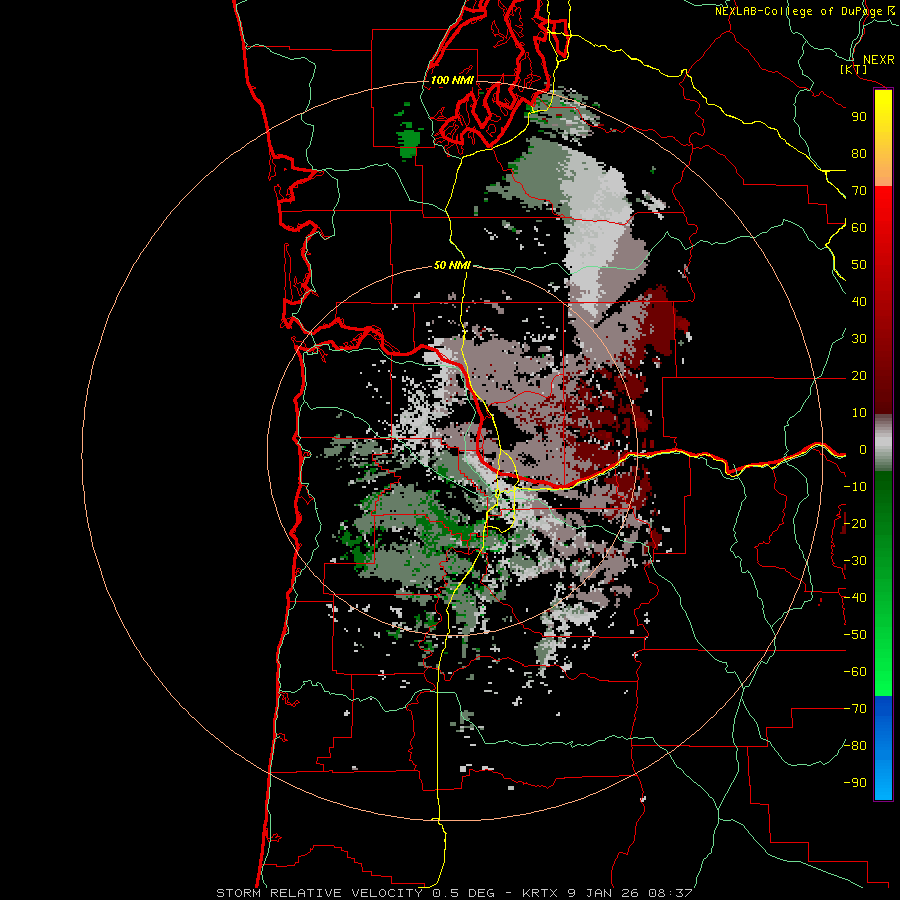Click the "KRTX 9 JAN 26 08:37" timestamp text

[607, 893]
